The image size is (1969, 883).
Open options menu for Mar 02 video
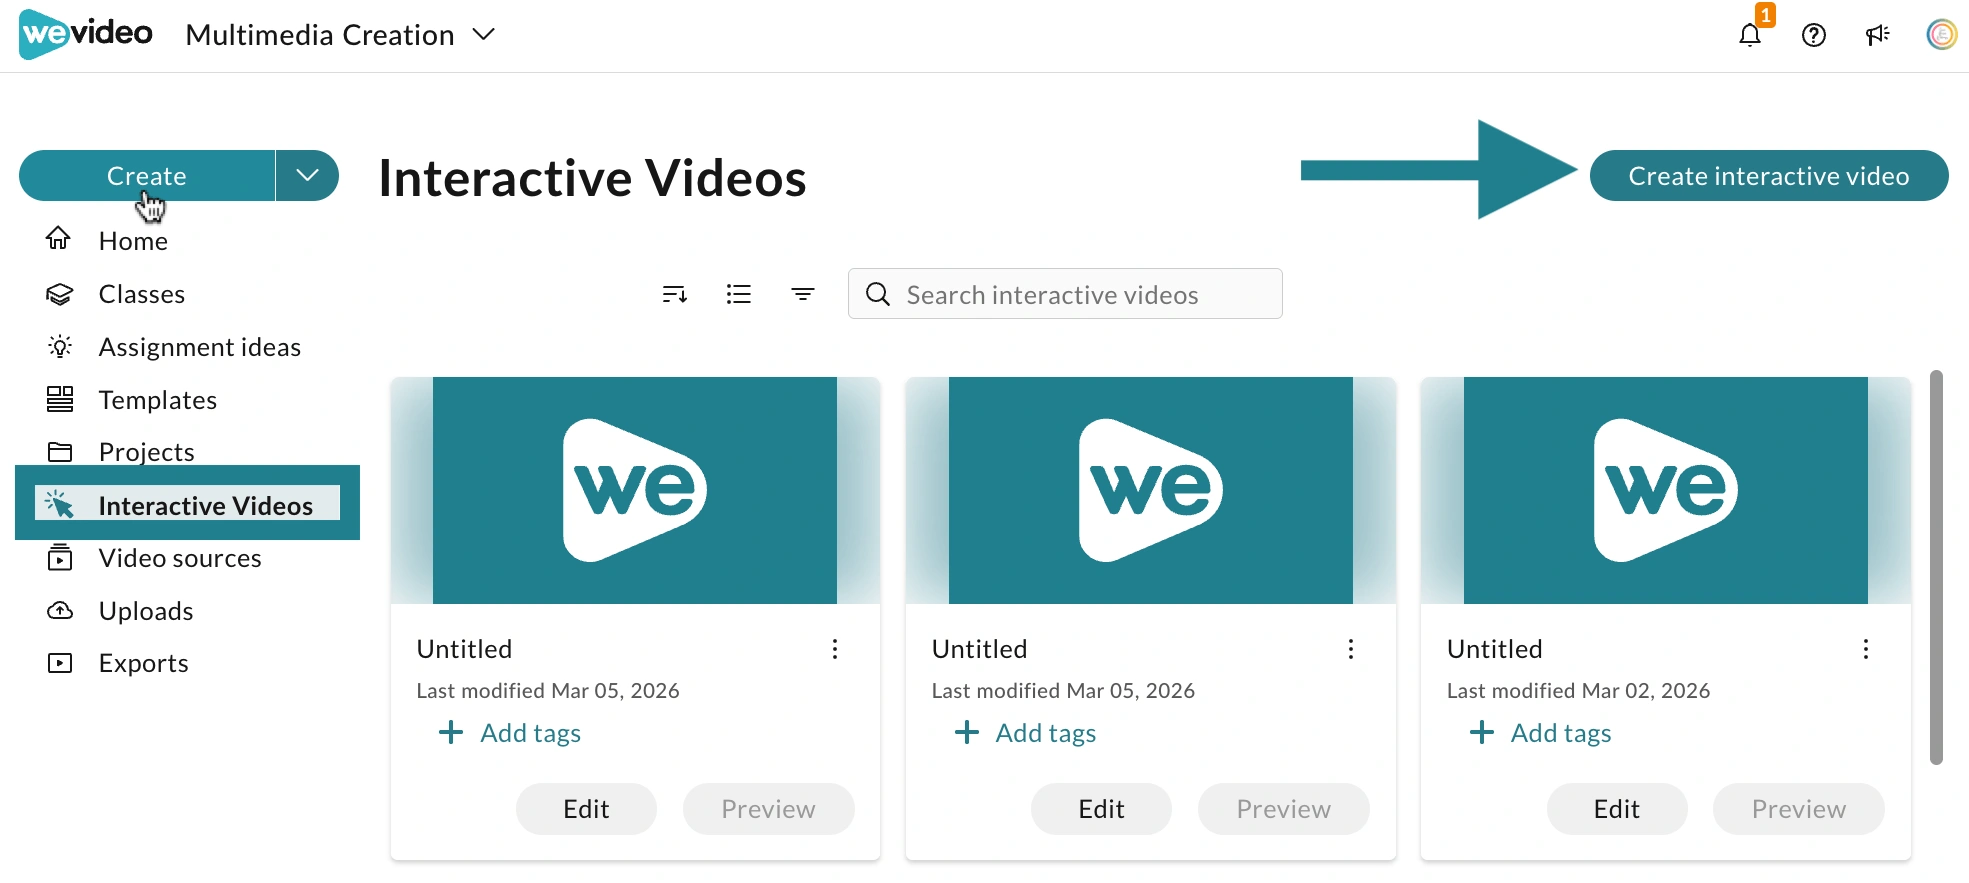[1866, 650]
